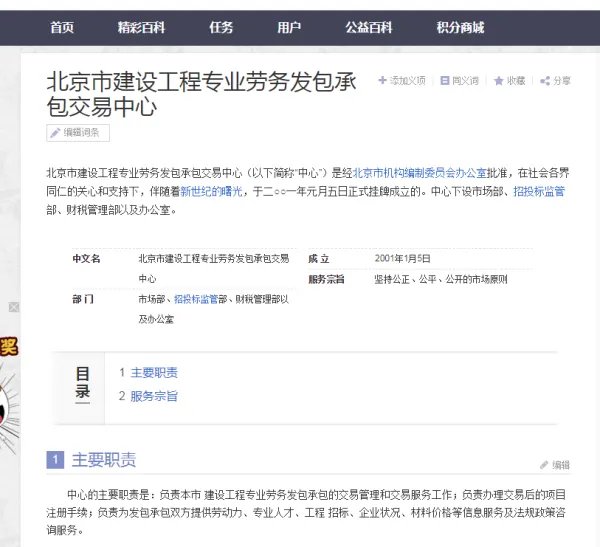The height and width of the screenshot is (547, 600).
Task: Click the 目录 label
Action: coord(83,383)
